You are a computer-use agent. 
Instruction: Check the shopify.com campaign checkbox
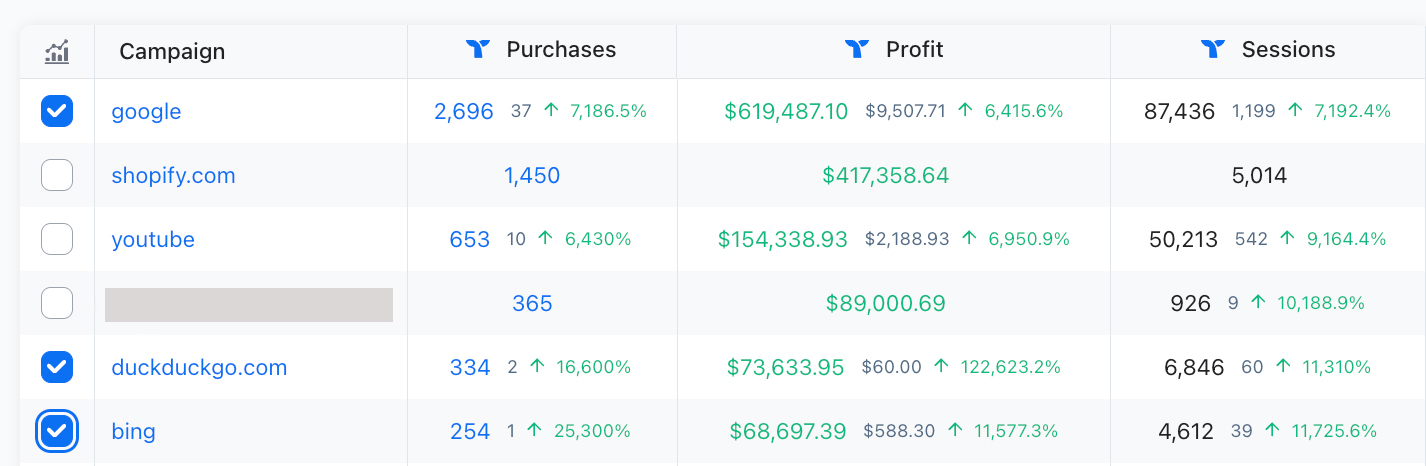tap(57, 175)
